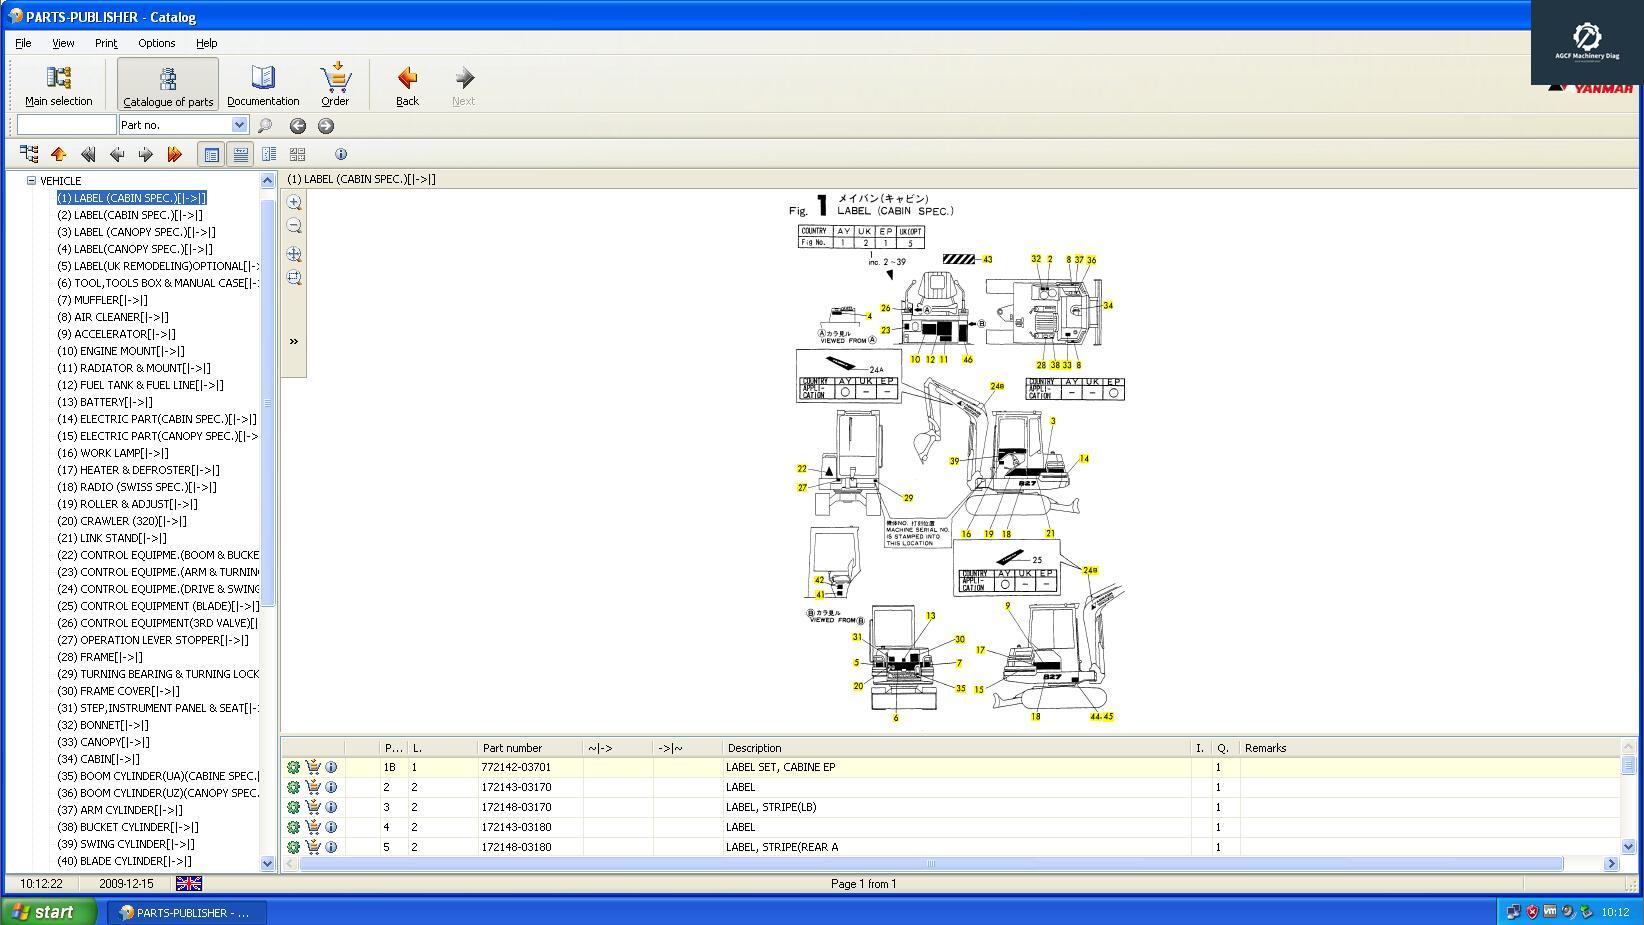Show info for part 172143-03170
The height and width of the screenshot is (925, 1644).
click(x=331, y=787)
